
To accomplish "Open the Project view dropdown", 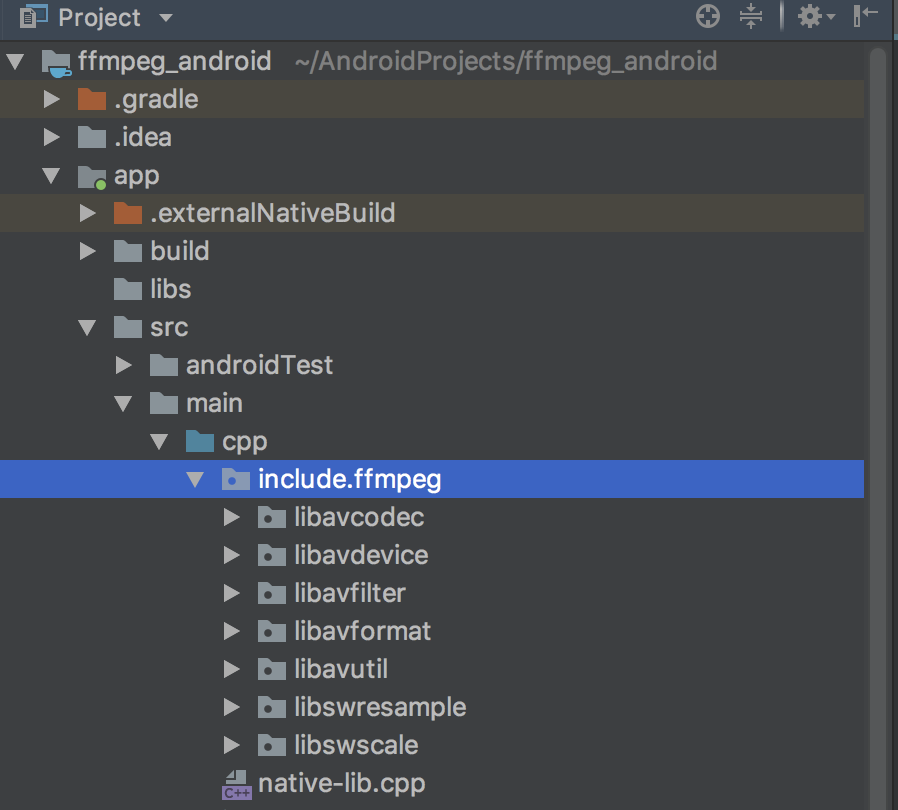I will click(166, 18).
